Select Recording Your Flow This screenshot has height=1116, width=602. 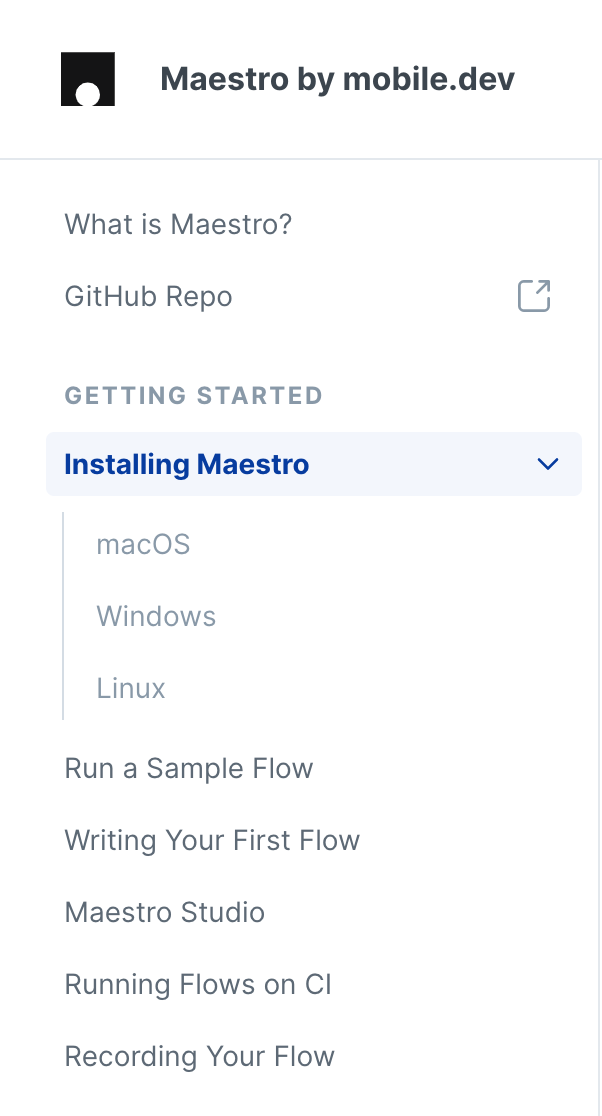[x=200, y=1056]
